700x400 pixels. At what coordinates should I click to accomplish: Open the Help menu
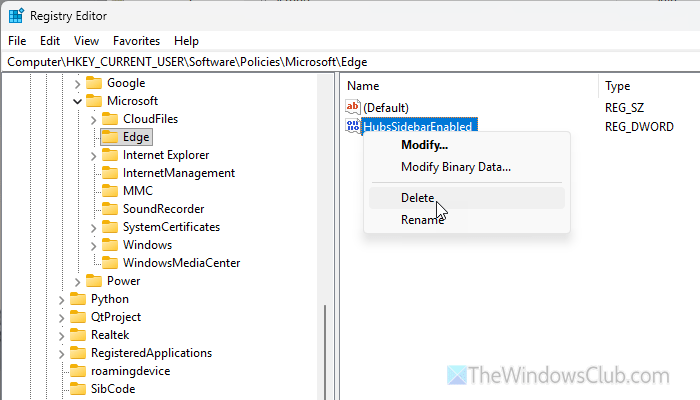[186, 41]
